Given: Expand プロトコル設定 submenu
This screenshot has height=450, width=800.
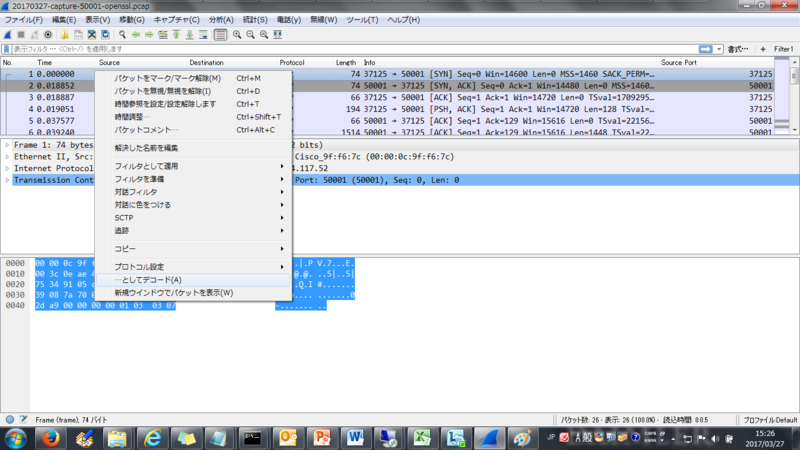Looking at the screenshot, I should [x=193, y=267].
